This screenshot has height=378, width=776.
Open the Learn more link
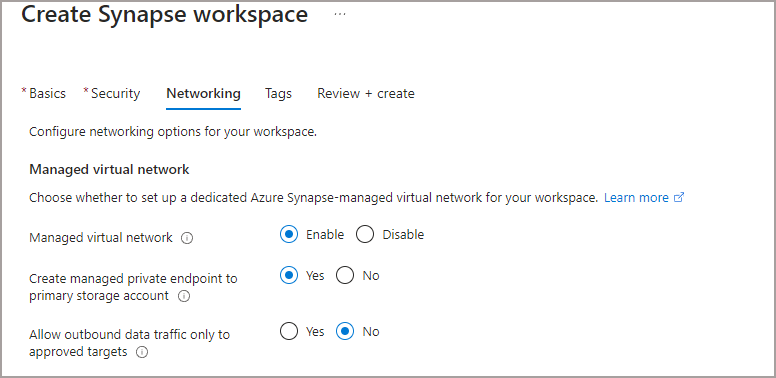(x=636, y=197)
